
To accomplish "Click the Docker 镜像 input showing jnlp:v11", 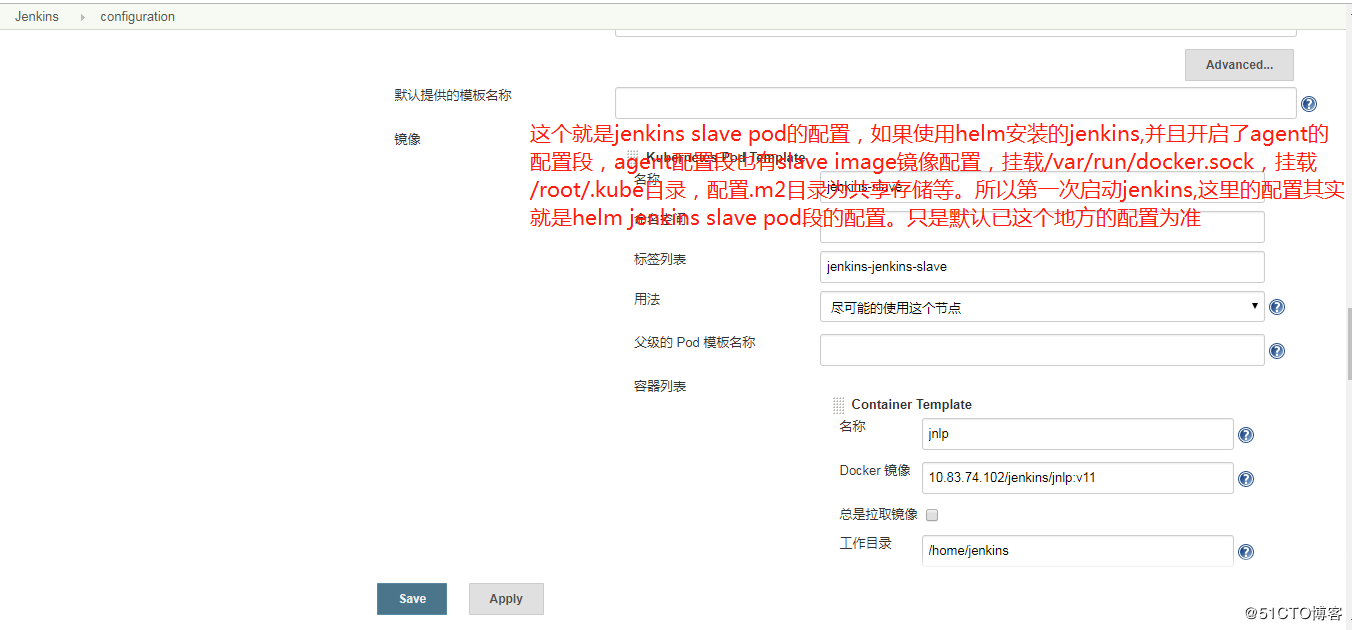I will [1077, 478].
